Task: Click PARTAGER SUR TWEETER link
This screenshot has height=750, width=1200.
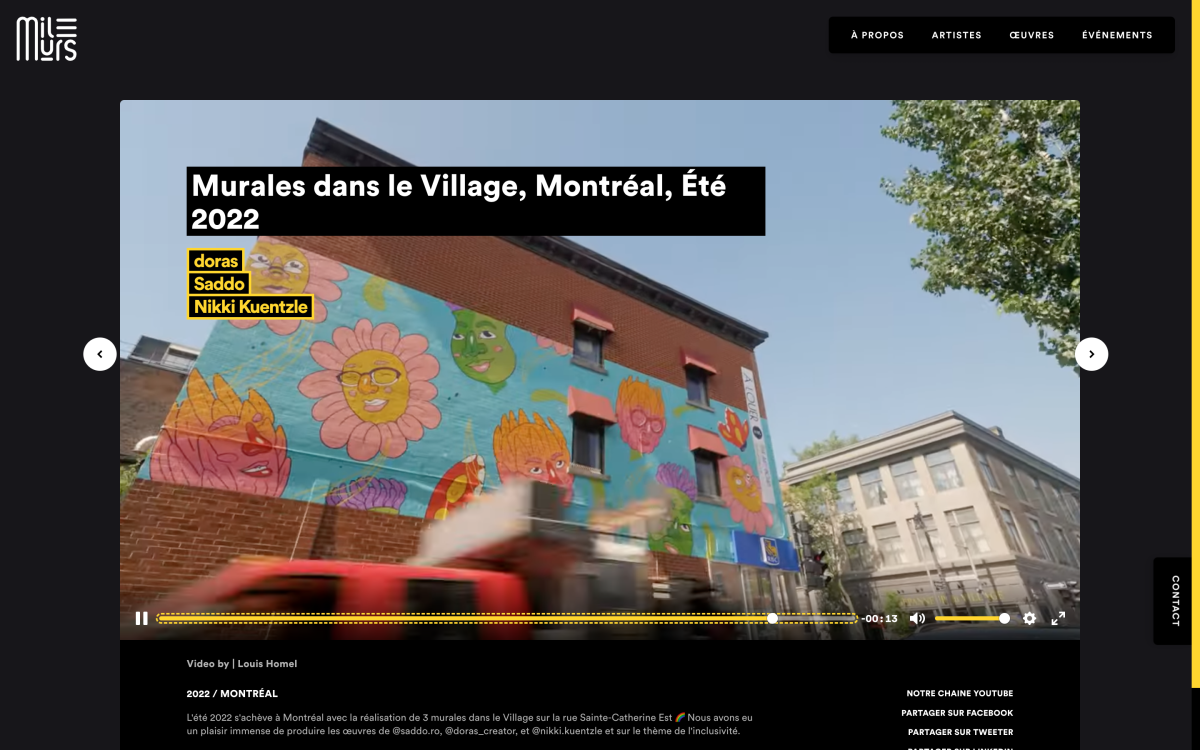Action: point(960,732)
